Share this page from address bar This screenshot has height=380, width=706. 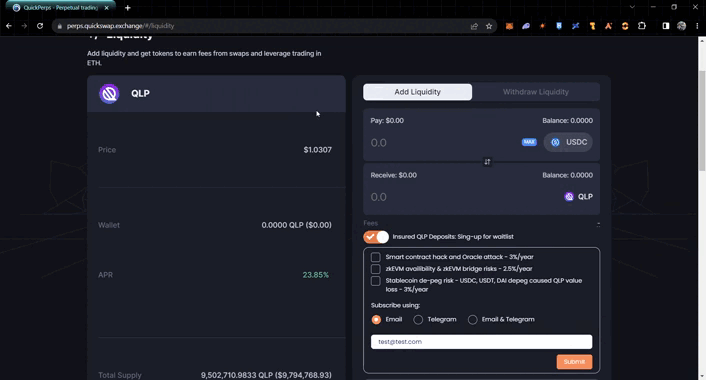point(474,26)
